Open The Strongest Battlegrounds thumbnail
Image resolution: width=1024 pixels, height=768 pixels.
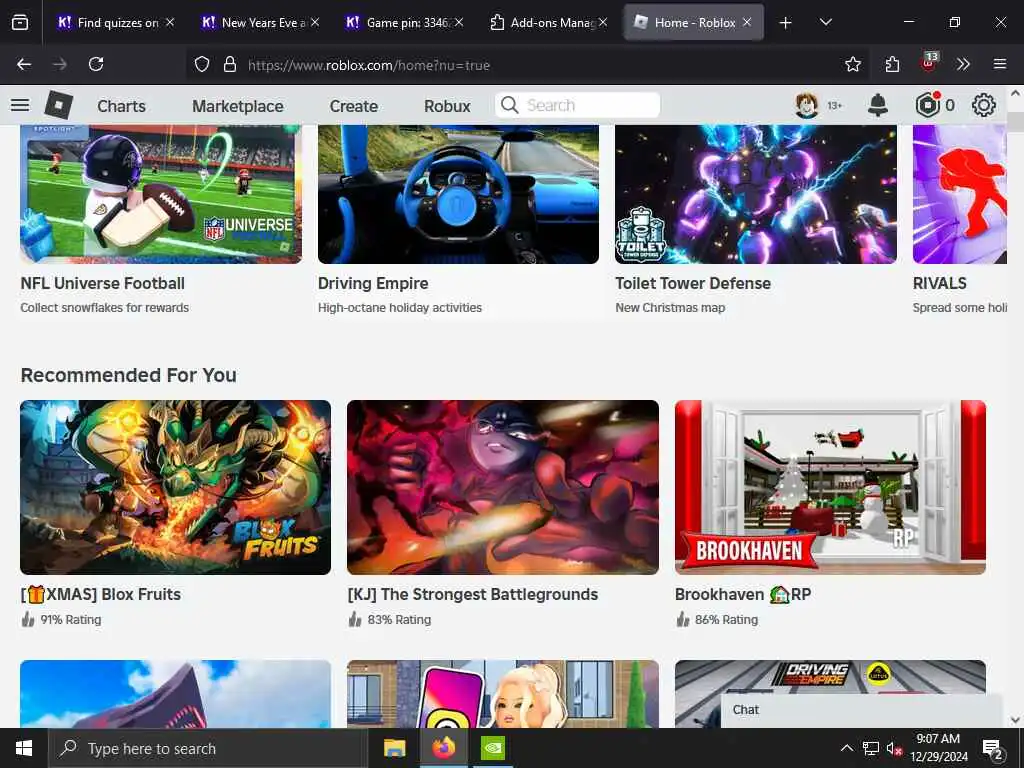tap(503, 487)
